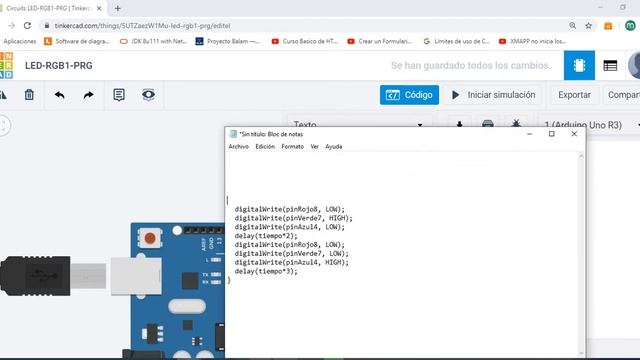Toggle notes visibility eye icon
640x360 pixels.
pyautogui.click(x=149, y=95)
